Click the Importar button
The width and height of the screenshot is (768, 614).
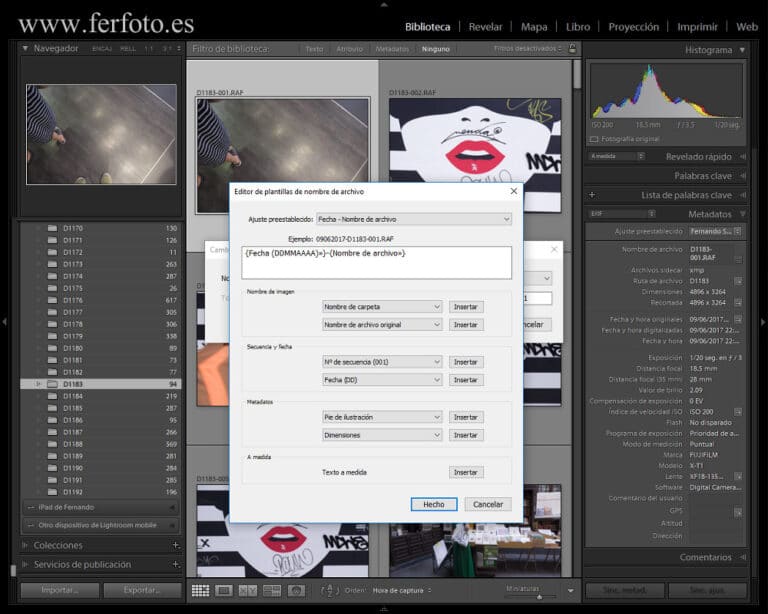coord(60,590)
